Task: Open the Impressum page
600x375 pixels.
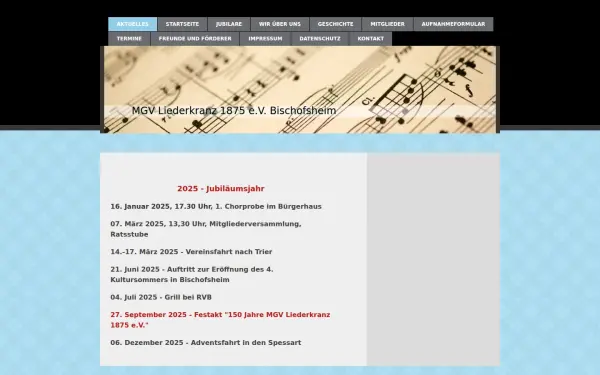Action: click(x=265, y=39)
